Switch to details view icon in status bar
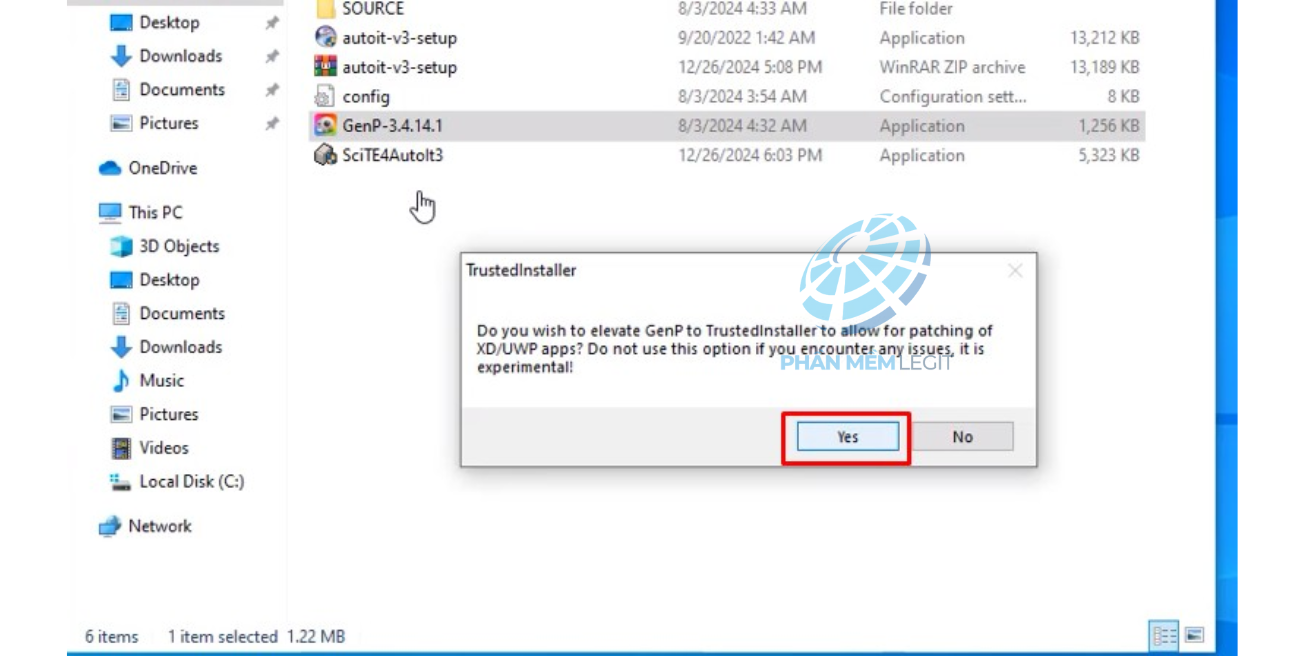Image resolution: width=1305 pixels, height=656 pixels. pos(1164,635)
